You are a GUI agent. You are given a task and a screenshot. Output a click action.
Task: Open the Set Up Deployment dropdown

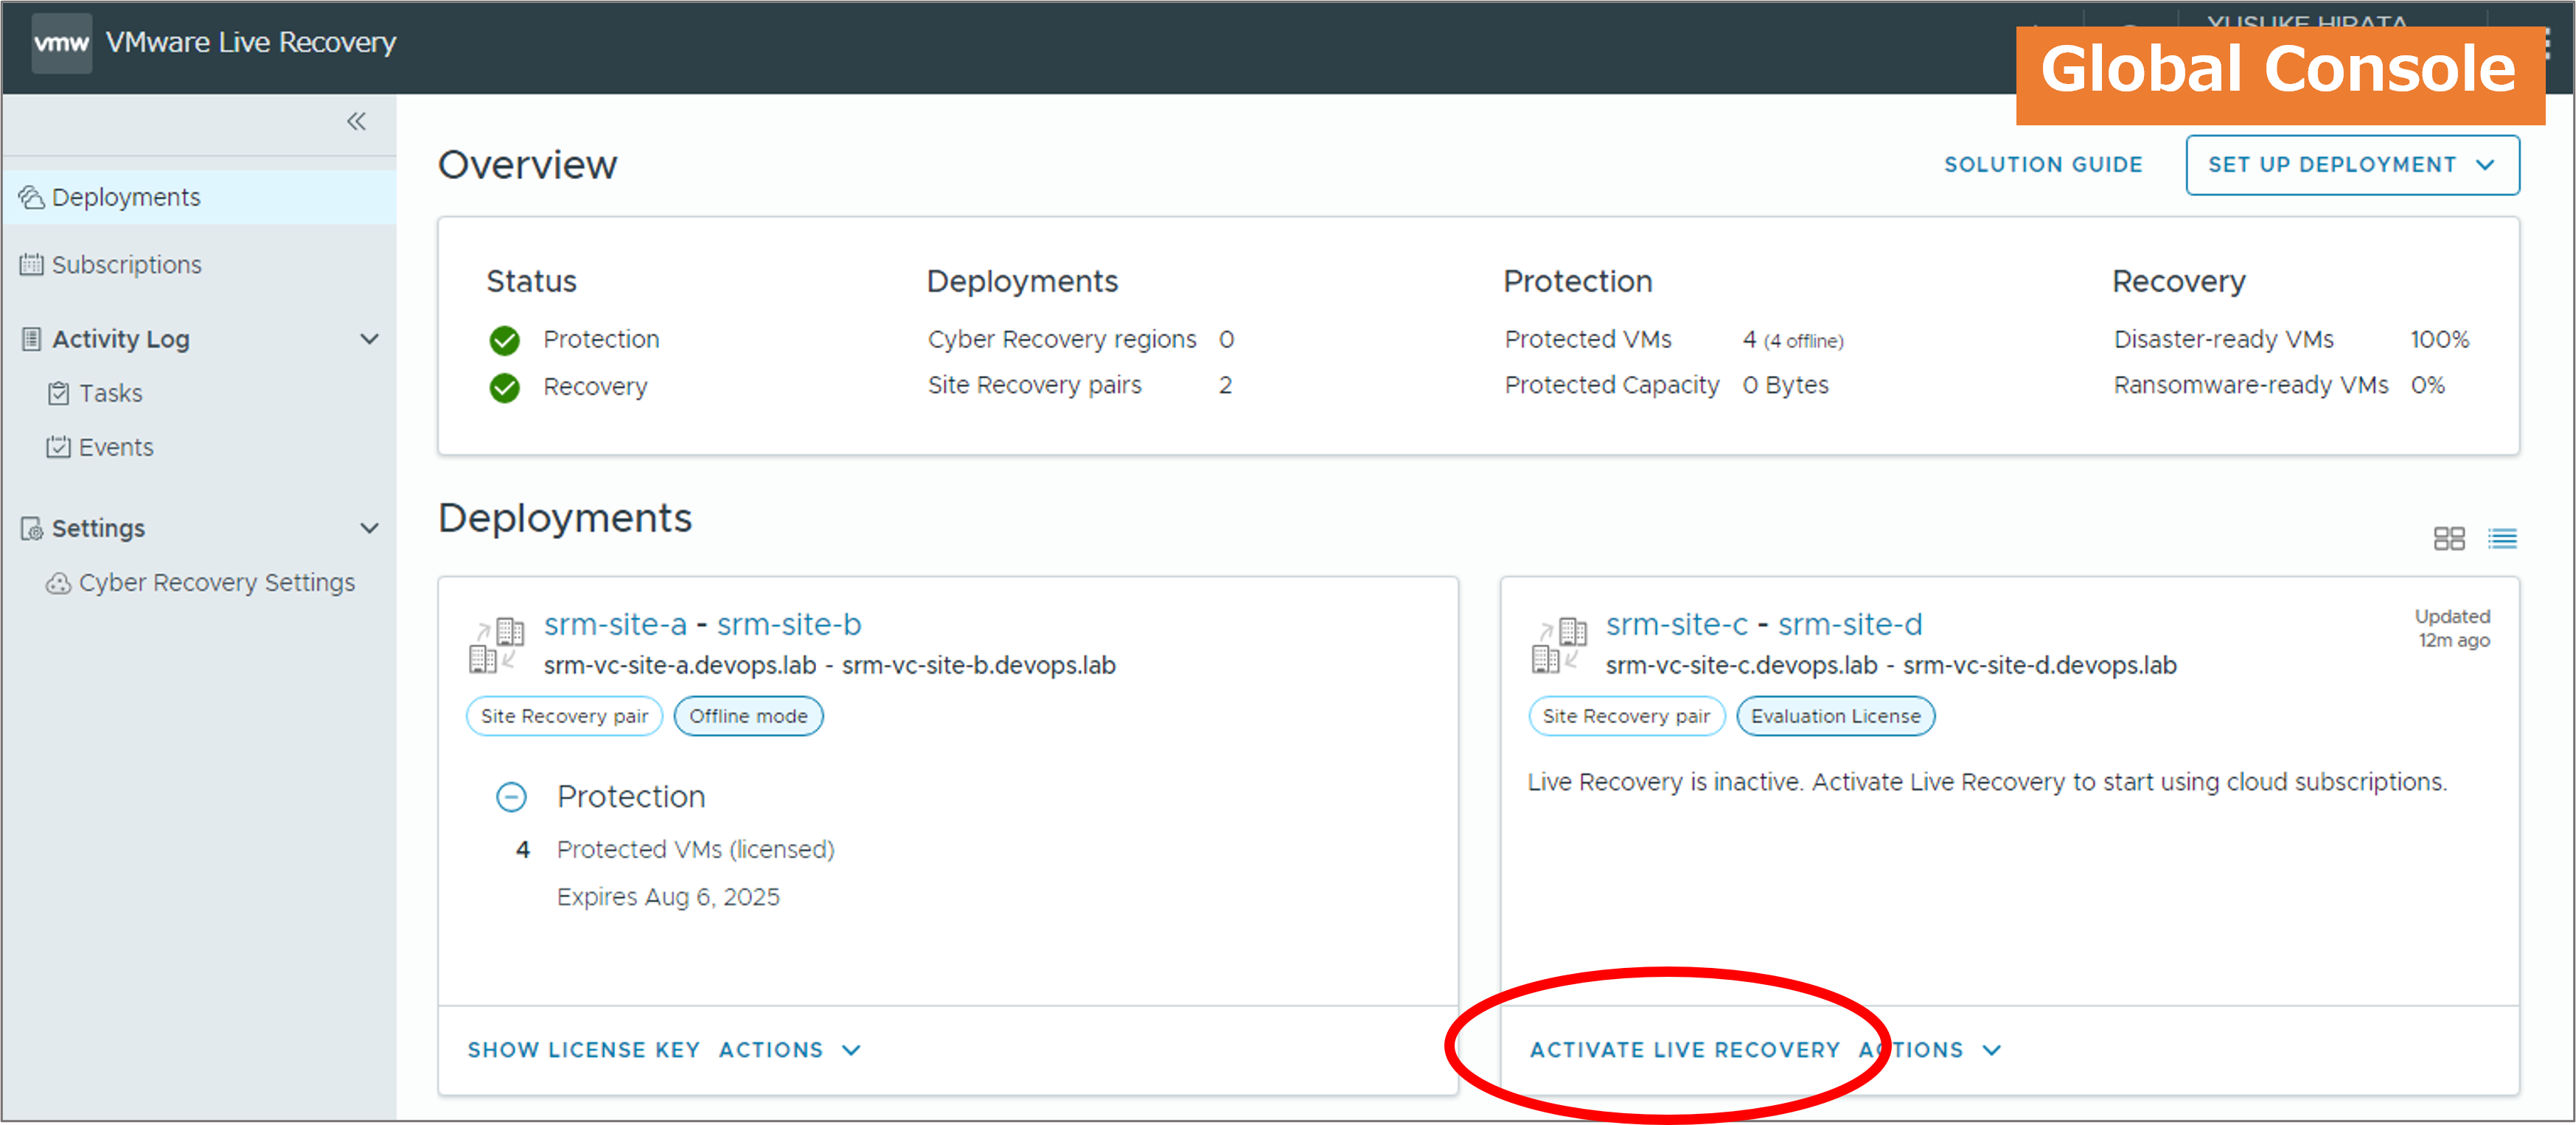[2352, 165]
